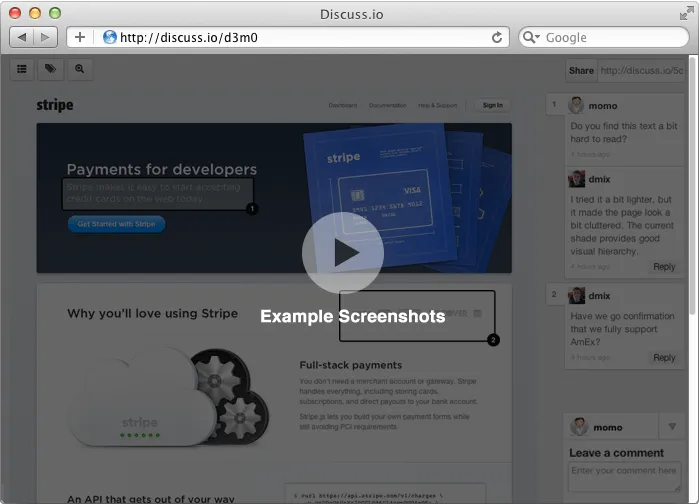The height and width of the screenshot is (504, 700).
Task: Click the "Leave a comment" heading
Action: [616, 453]
